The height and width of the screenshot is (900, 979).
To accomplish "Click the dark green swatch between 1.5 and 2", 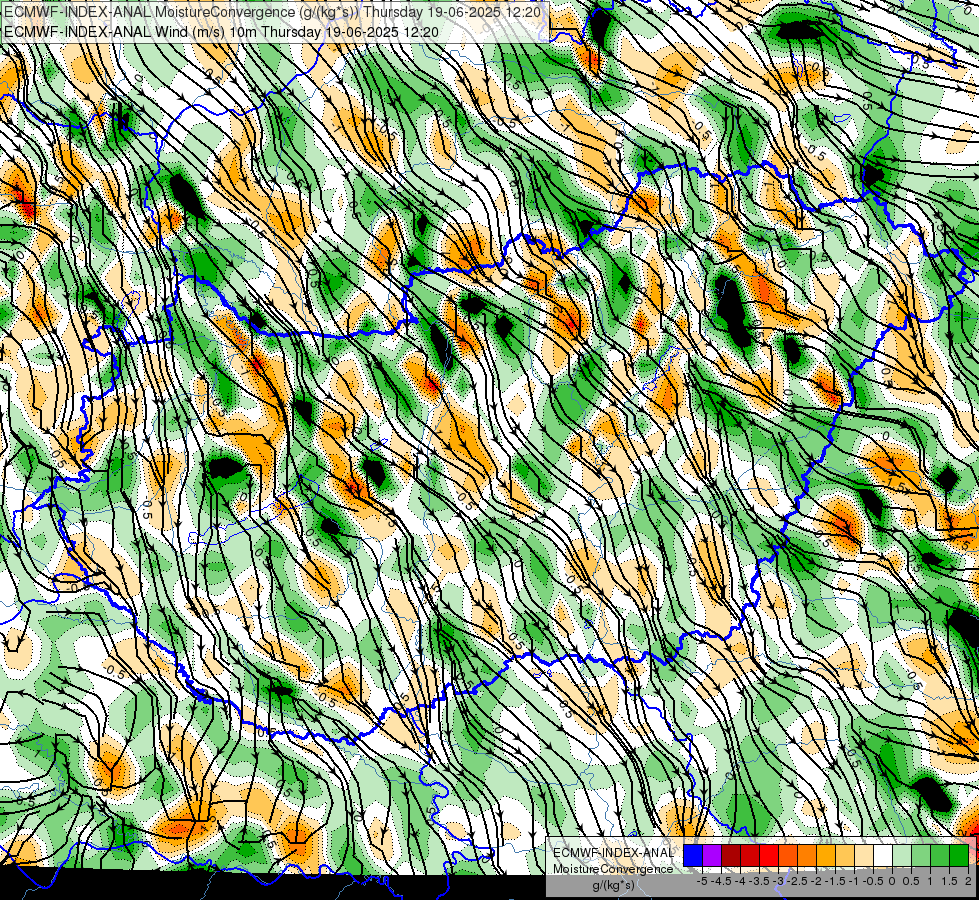I will click(959, 855).
